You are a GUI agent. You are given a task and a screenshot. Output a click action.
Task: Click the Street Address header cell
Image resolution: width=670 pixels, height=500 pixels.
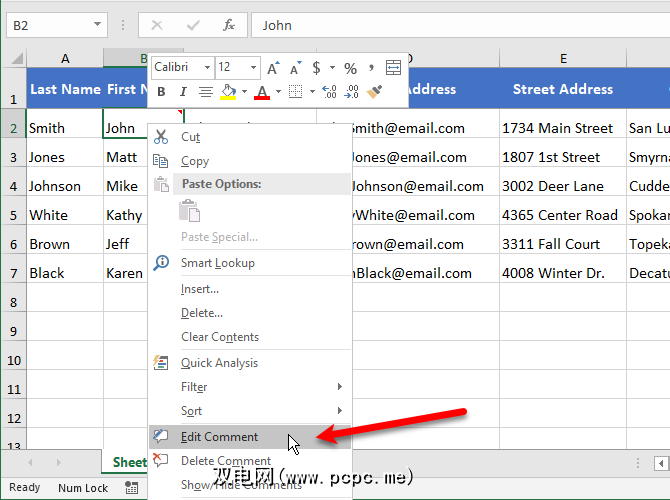click(x=563, y=88)
